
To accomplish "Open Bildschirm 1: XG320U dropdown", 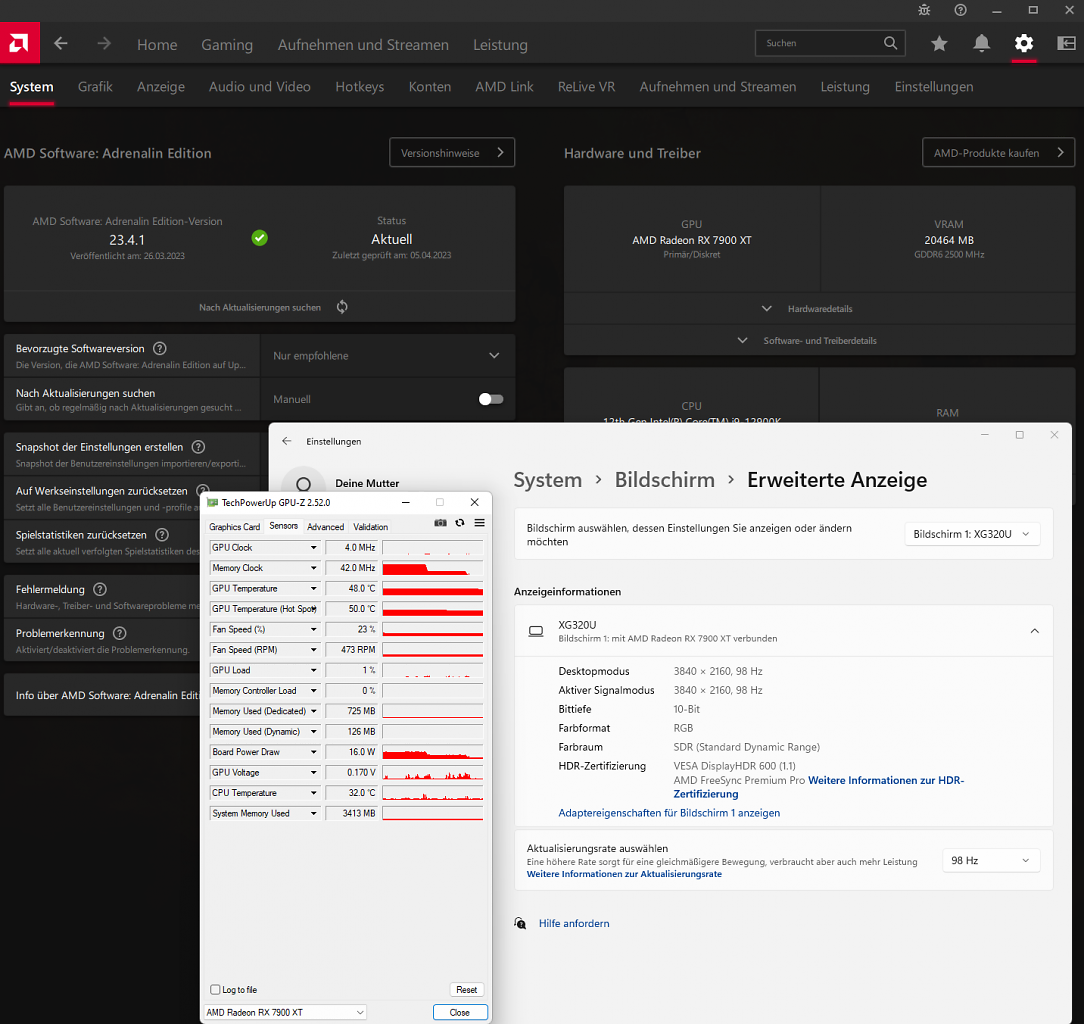I will (972, 534).
